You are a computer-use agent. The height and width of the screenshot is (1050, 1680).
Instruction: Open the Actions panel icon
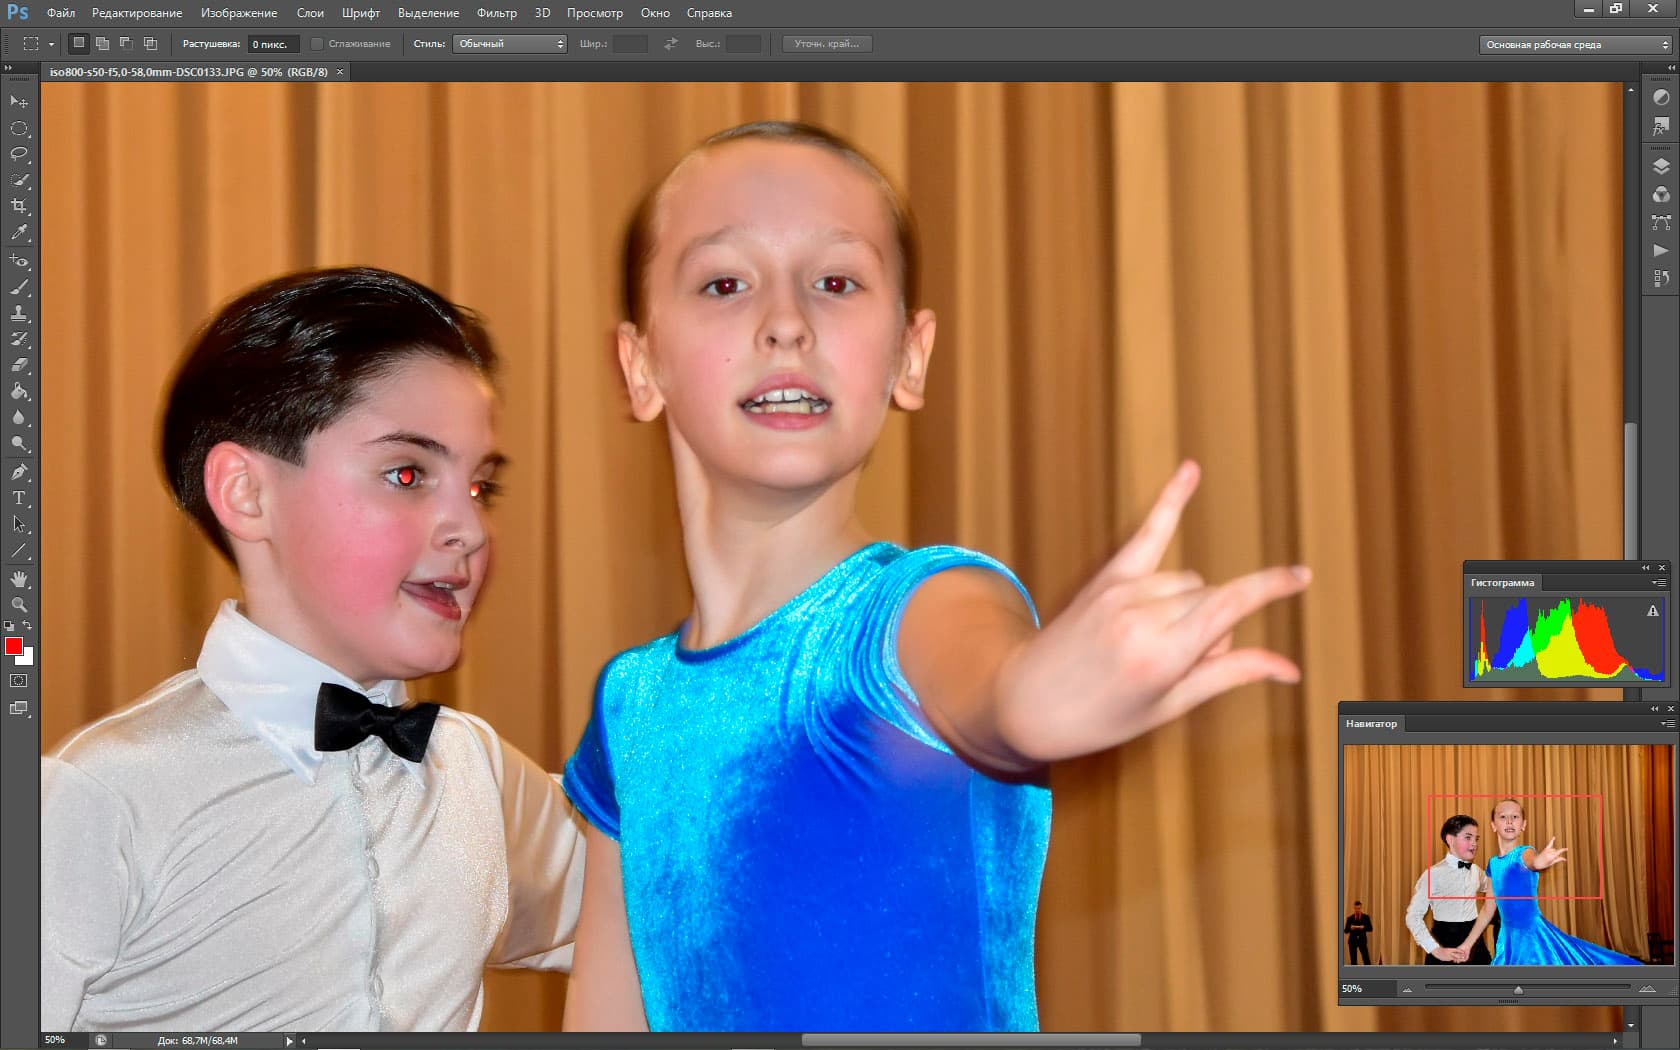coord(1661,250)
